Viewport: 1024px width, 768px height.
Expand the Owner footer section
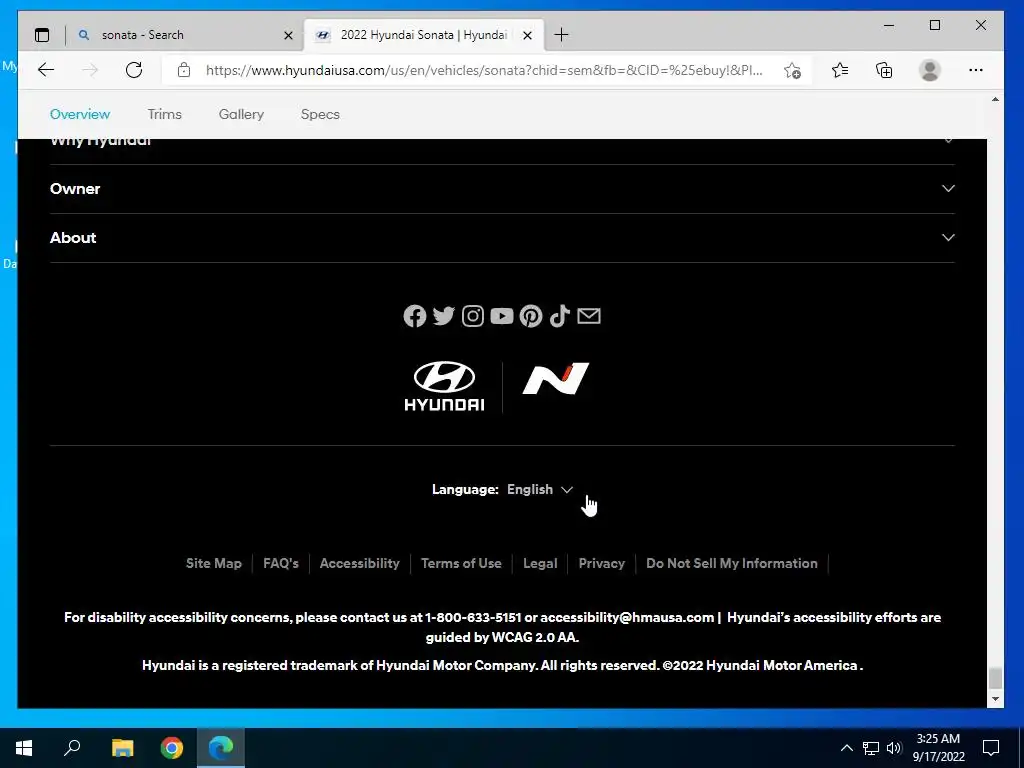(x=502, y=189)
